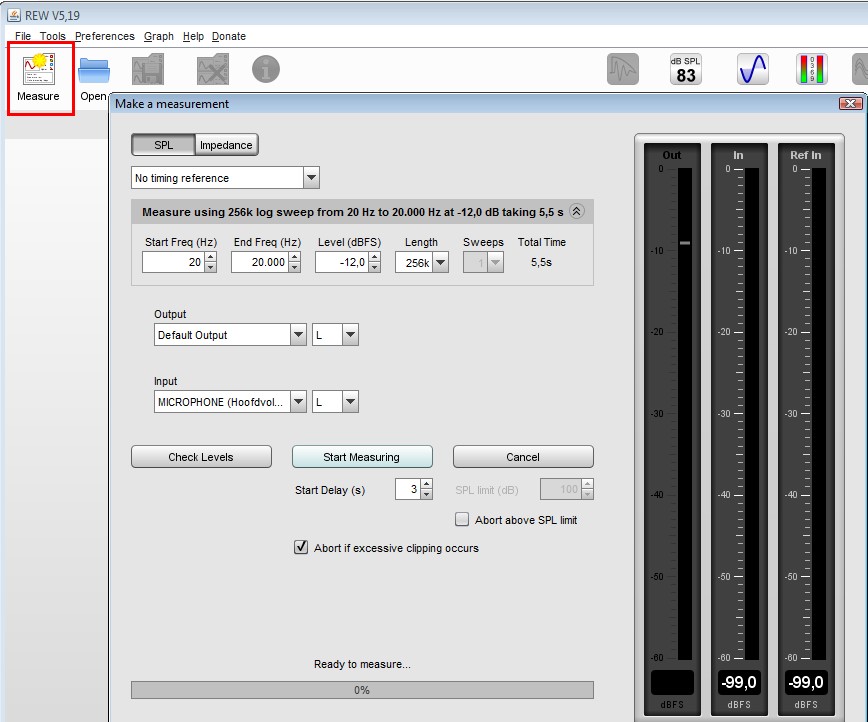
Task: Open the dB SPL 83 meter
Action: click(x=686, y=69)
